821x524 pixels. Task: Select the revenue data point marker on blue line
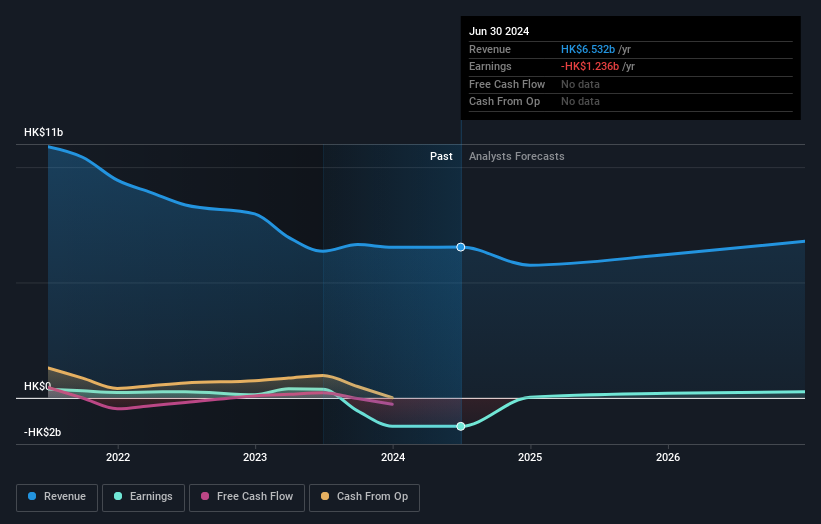coord(461,247)
